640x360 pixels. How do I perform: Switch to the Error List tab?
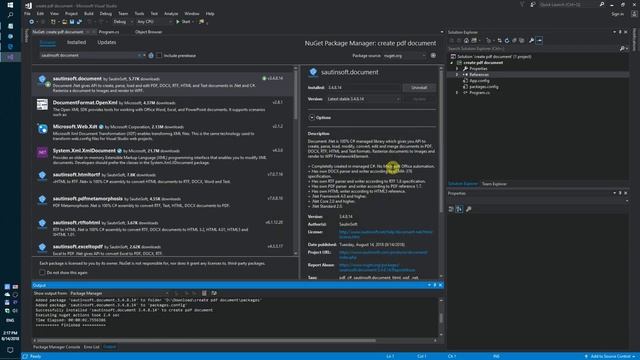tap(91, 347)
